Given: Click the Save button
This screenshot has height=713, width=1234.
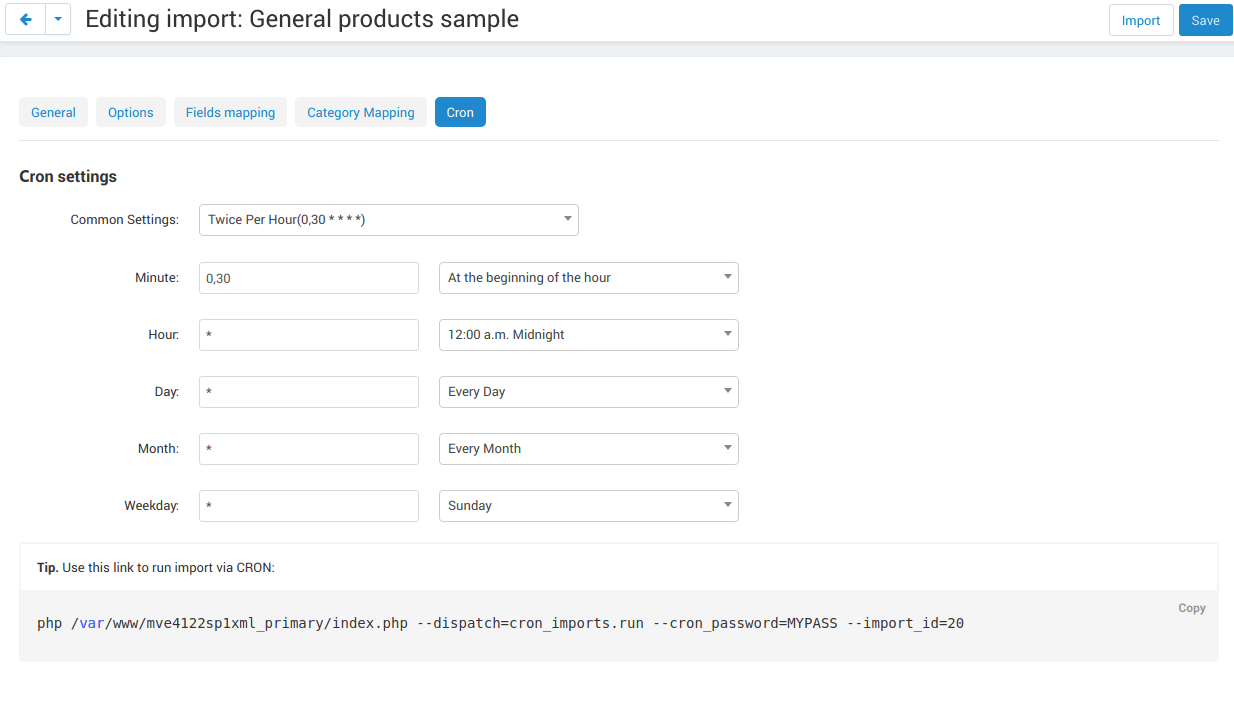Looking at the screenshot, I should (x=1205, y=20).
